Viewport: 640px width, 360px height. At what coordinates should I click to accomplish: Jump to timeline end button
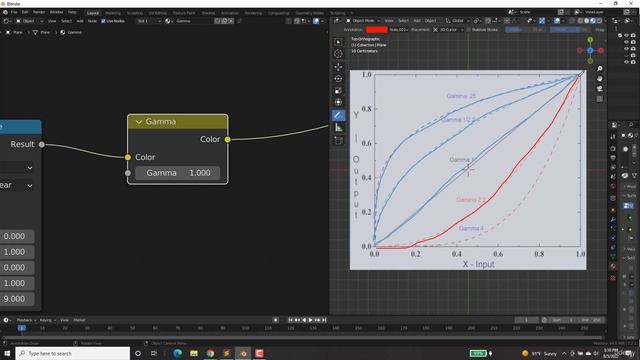(x=324, y=320)
